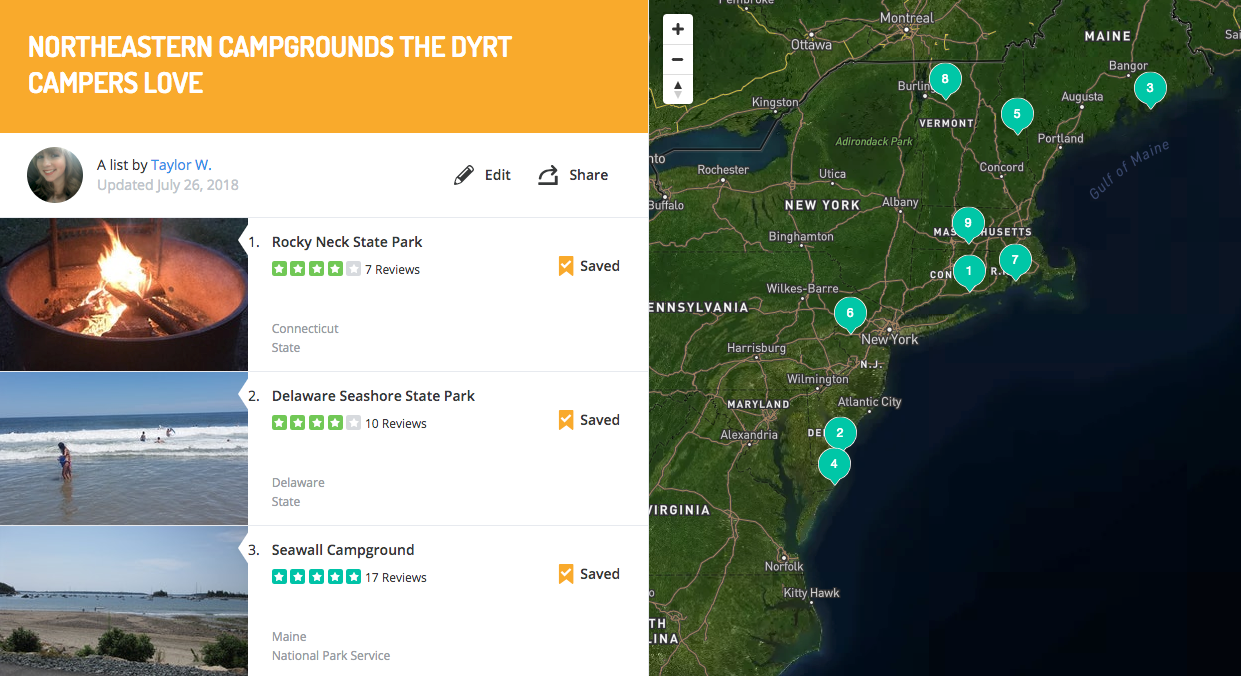Click the pencil Edit icon
This screenshot has height=676, width=1241.
point(464,175)
